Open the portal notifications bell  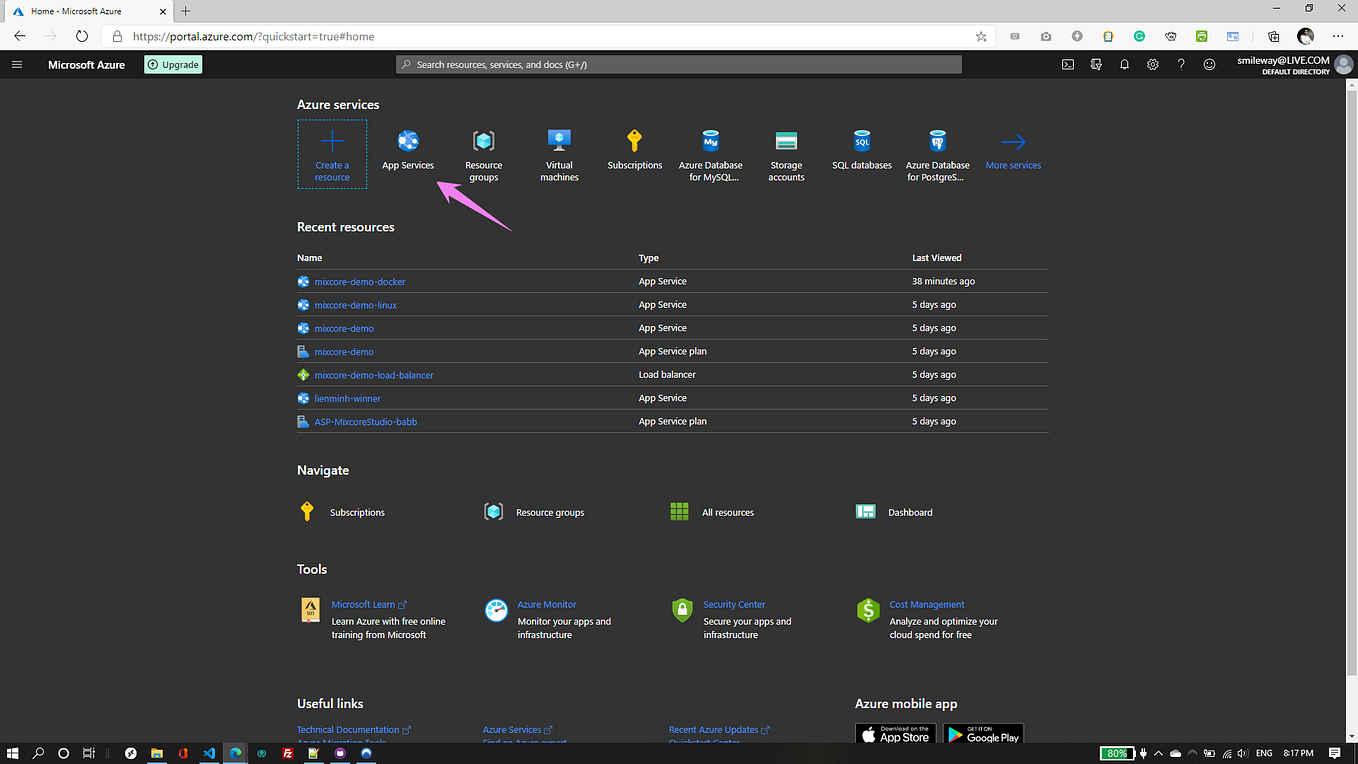[x=1124, y=64]
